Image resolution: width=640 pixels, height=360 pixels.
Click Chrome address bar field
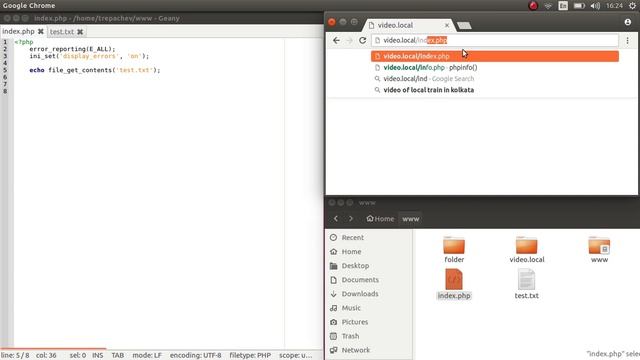coord(495,40)
